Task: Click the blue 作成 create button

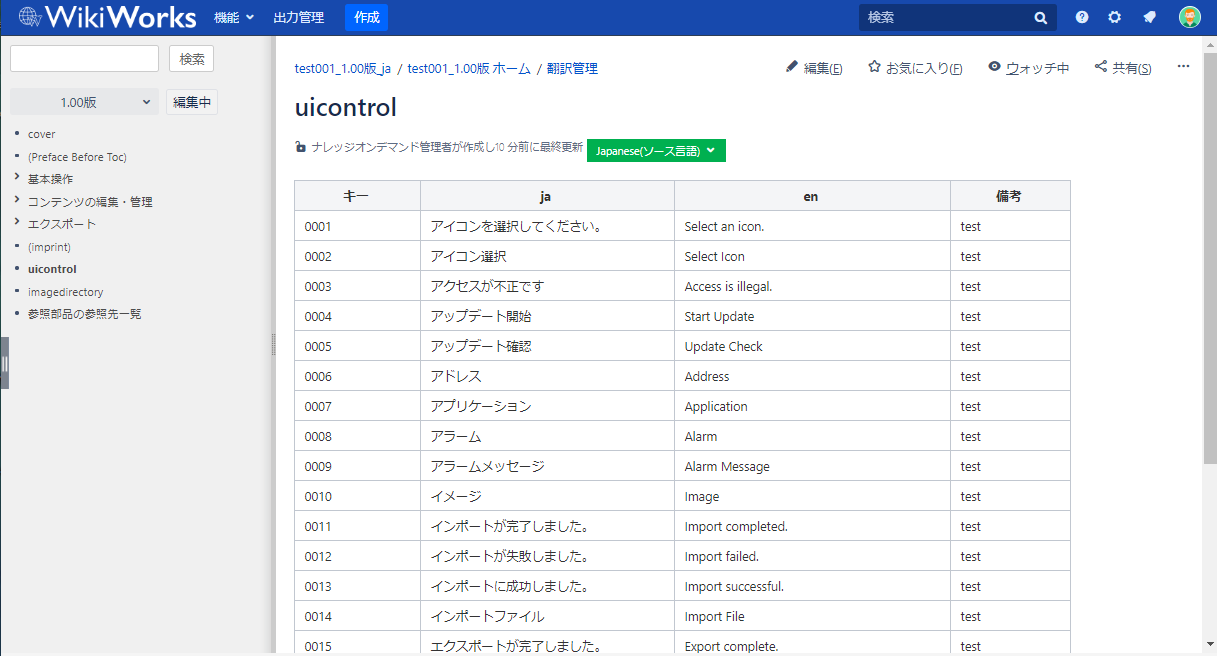Action: point(366,17)
